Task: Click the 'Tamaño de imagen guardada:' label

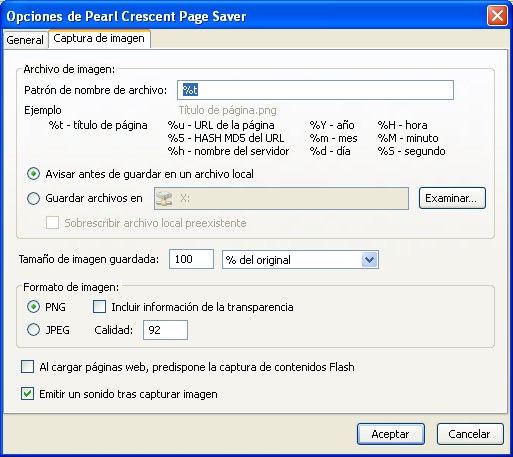Action: (89, 259)
